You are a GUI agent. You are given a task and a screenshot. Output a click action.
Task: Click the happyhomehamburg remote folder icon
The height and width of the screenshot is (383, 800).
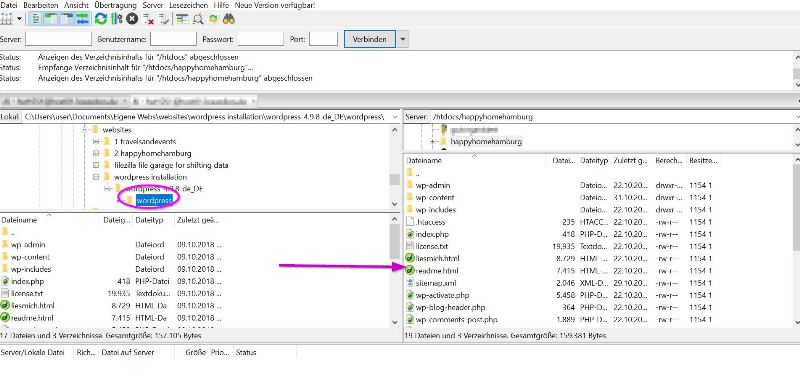click(x=443, y=141)
